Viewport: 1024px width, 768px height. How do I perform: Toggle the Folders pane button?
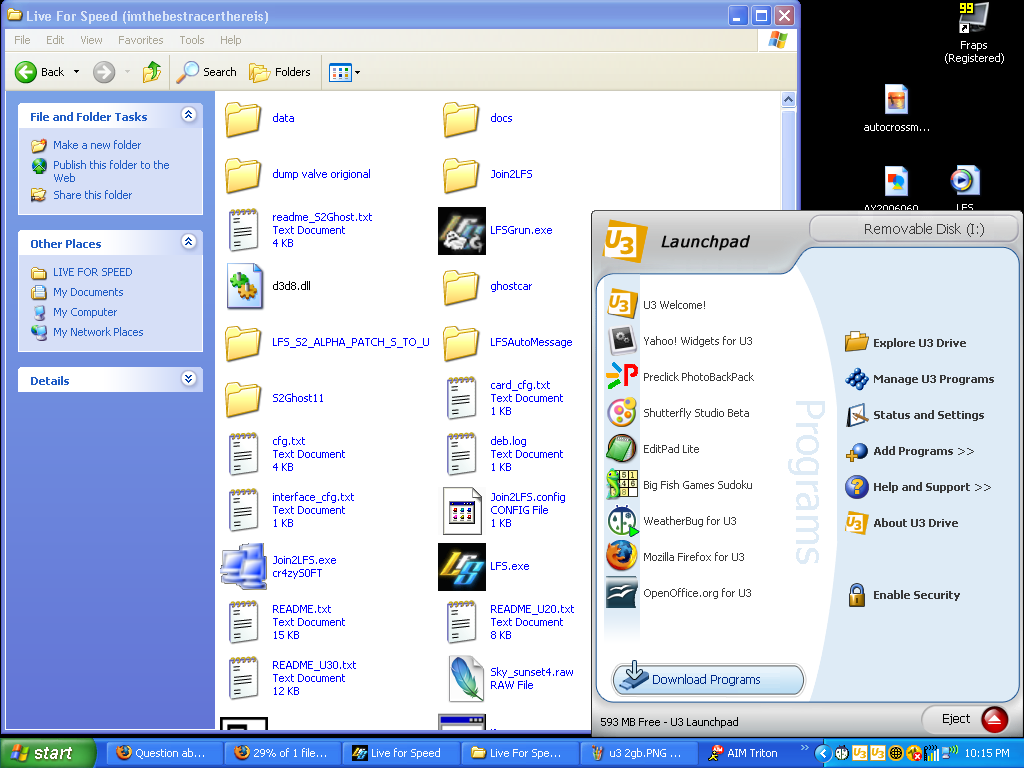click(280, 71)
